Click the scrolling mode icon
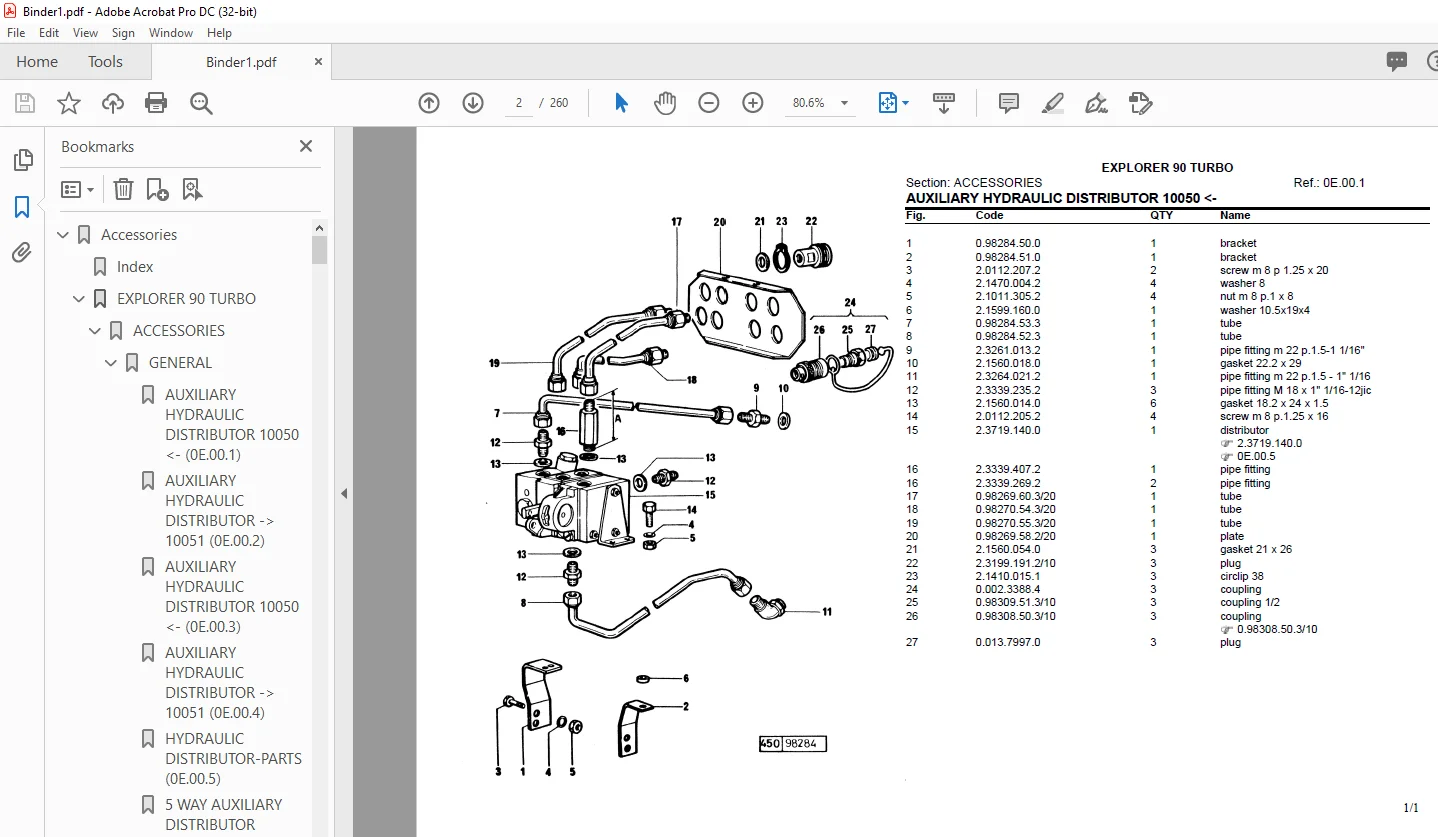The image size is (1438, 837). tap(944, 103)
